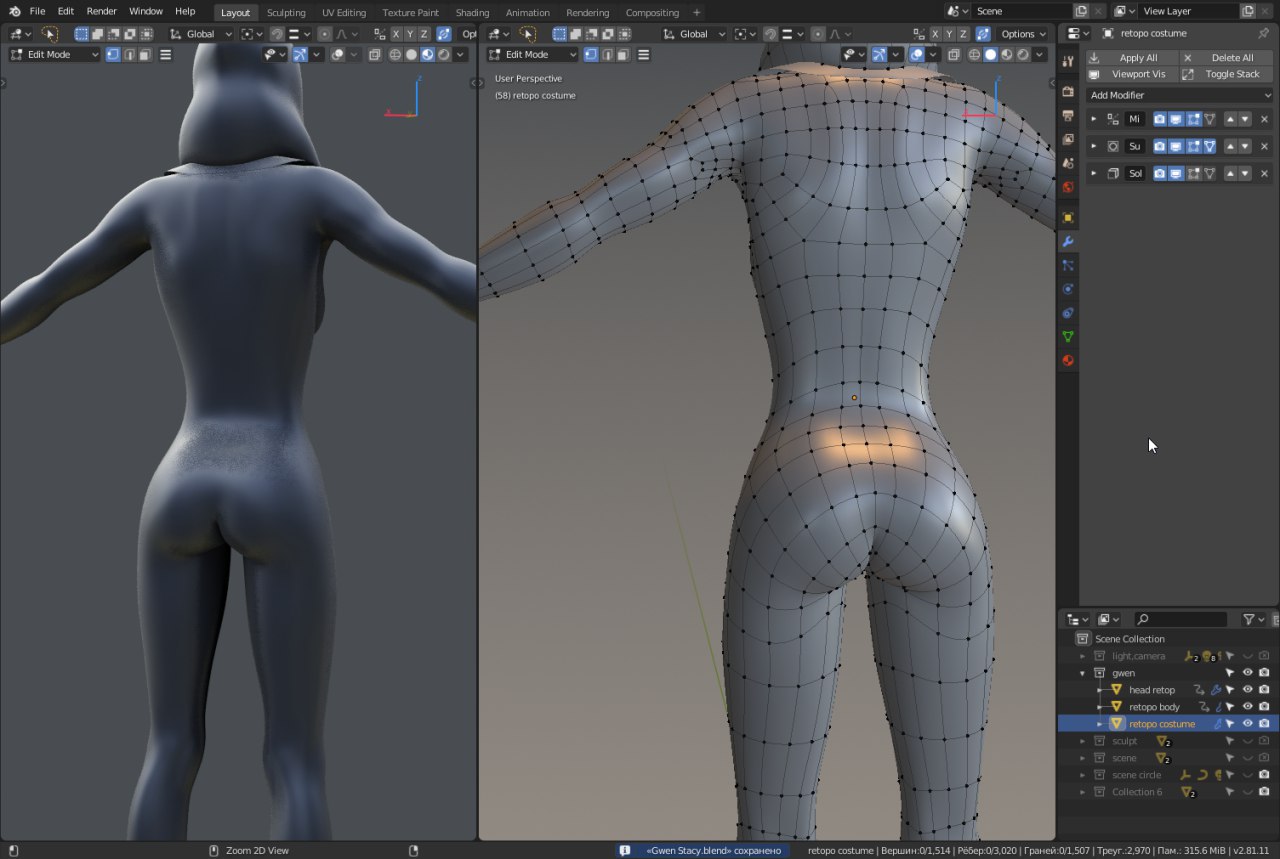Open the Render menu
The width and height of the screenshot is (1280, 859).
point(102,11)
